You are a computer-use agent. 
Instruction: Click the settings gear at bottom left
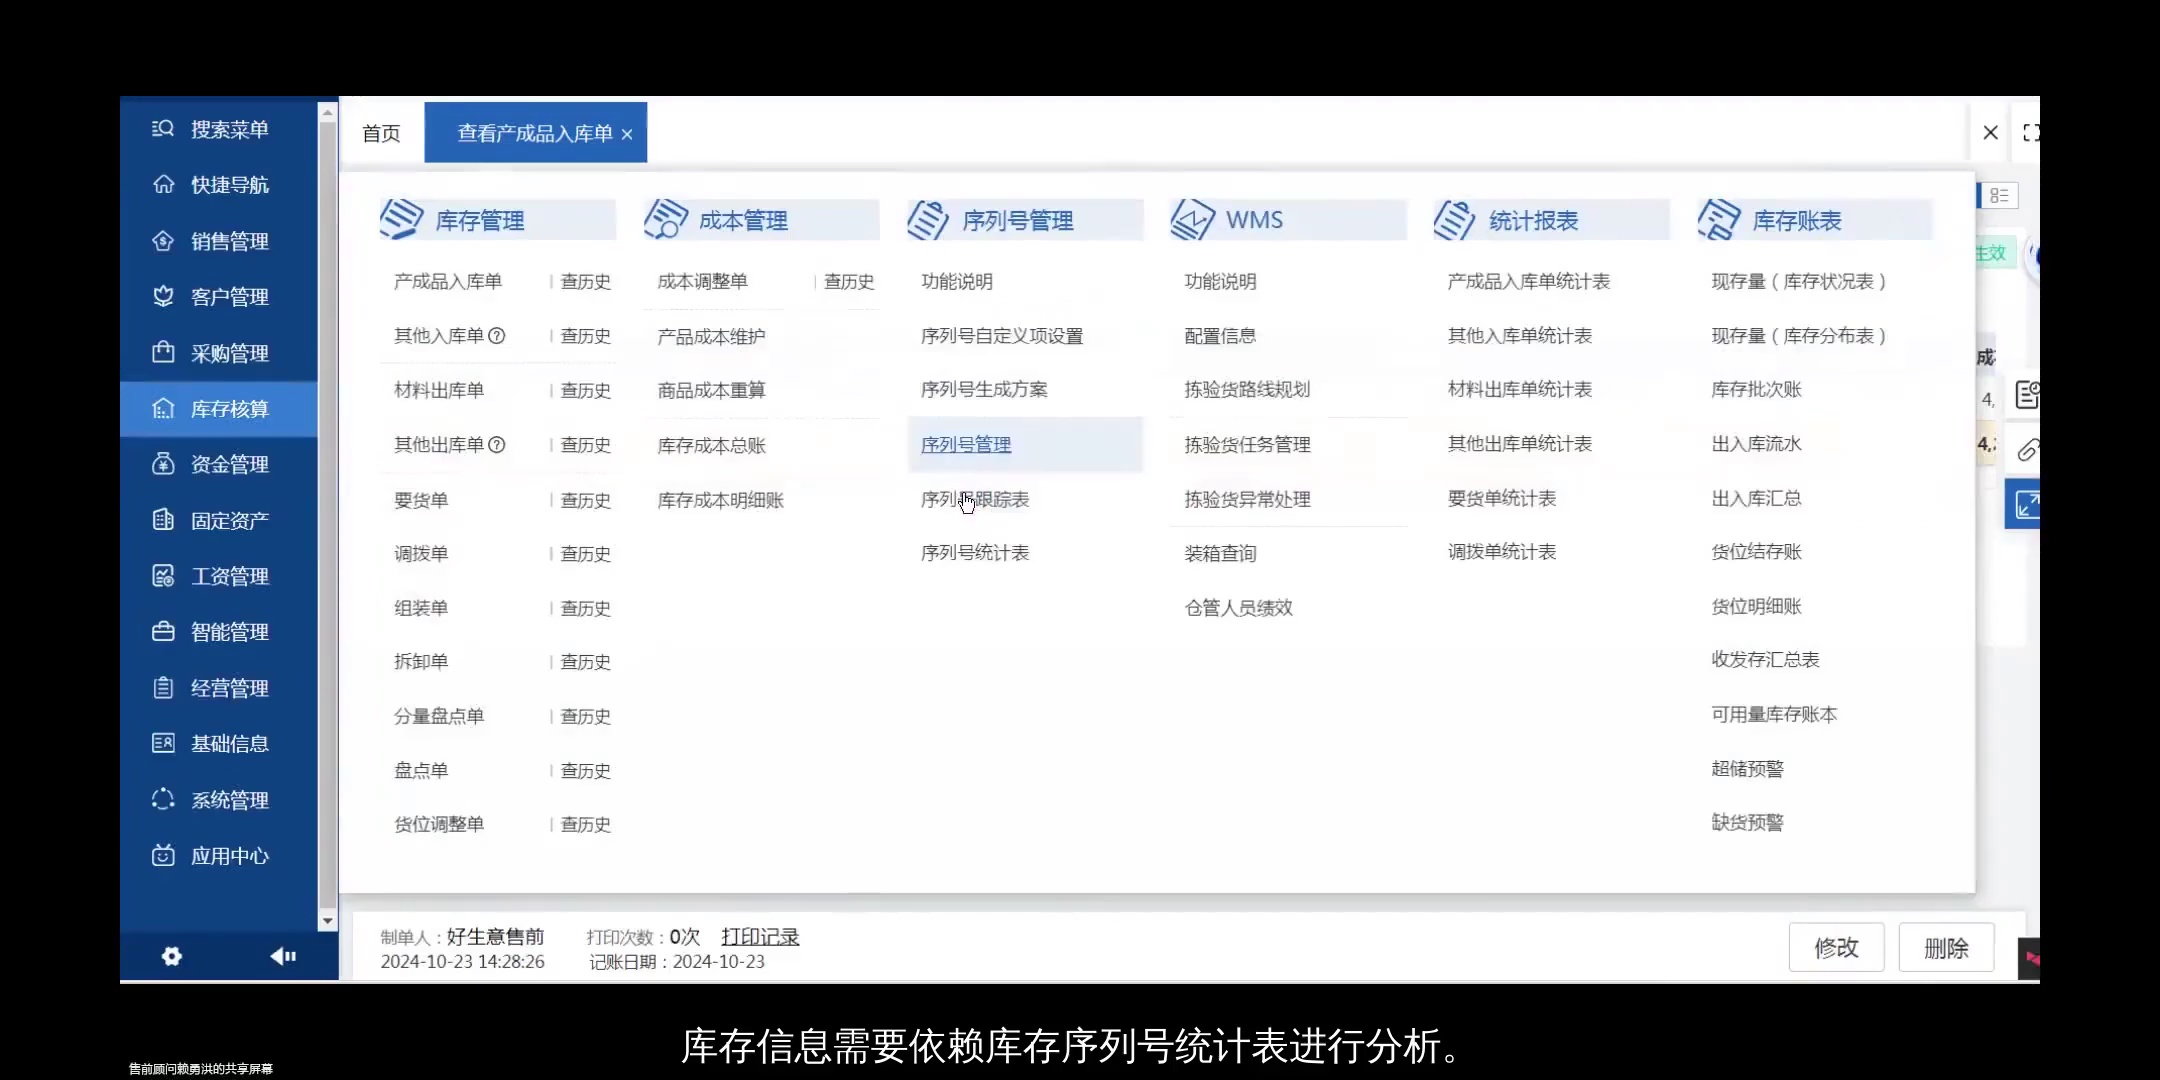coord(172,957)
